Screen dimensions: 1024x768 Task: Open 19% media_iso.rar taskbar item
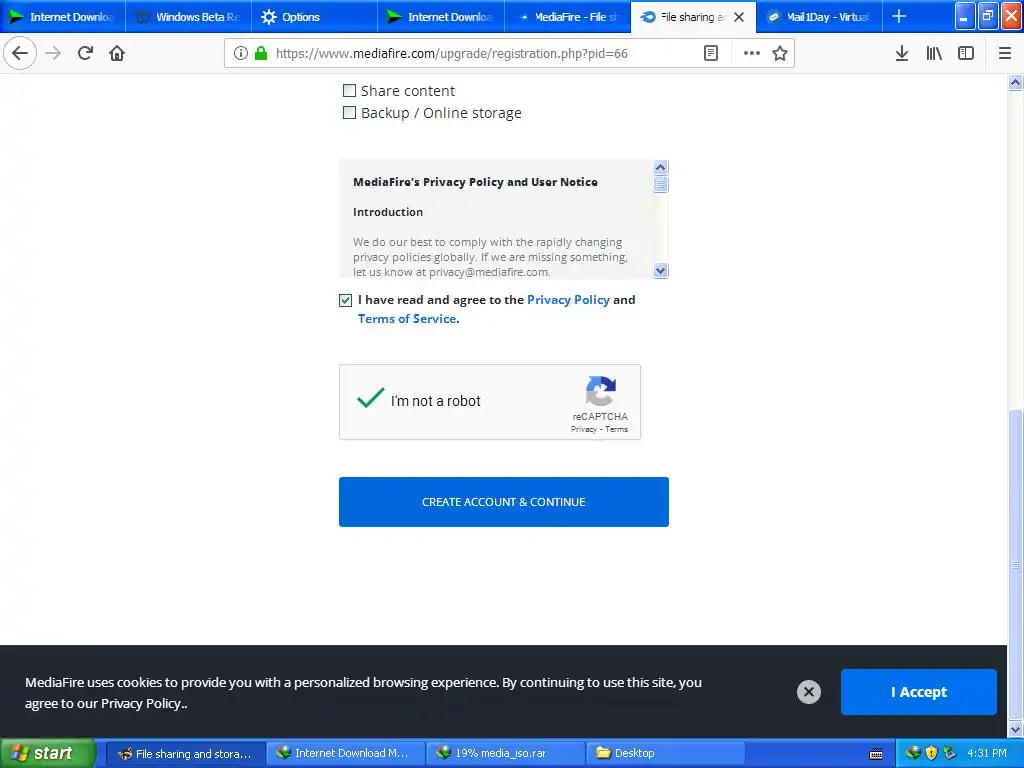click(505, 754)
